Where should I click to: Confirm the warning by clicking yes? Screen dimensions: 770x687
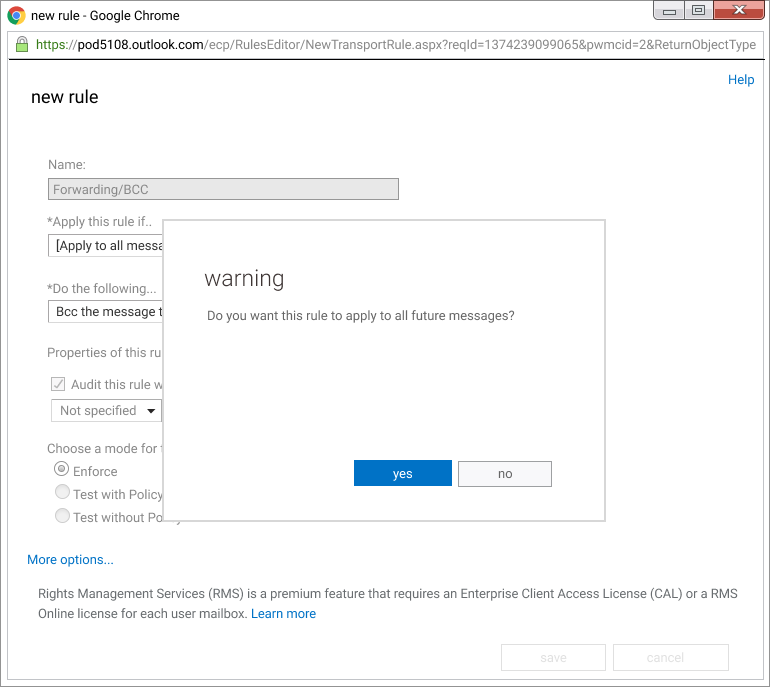[x=402, y=474]
